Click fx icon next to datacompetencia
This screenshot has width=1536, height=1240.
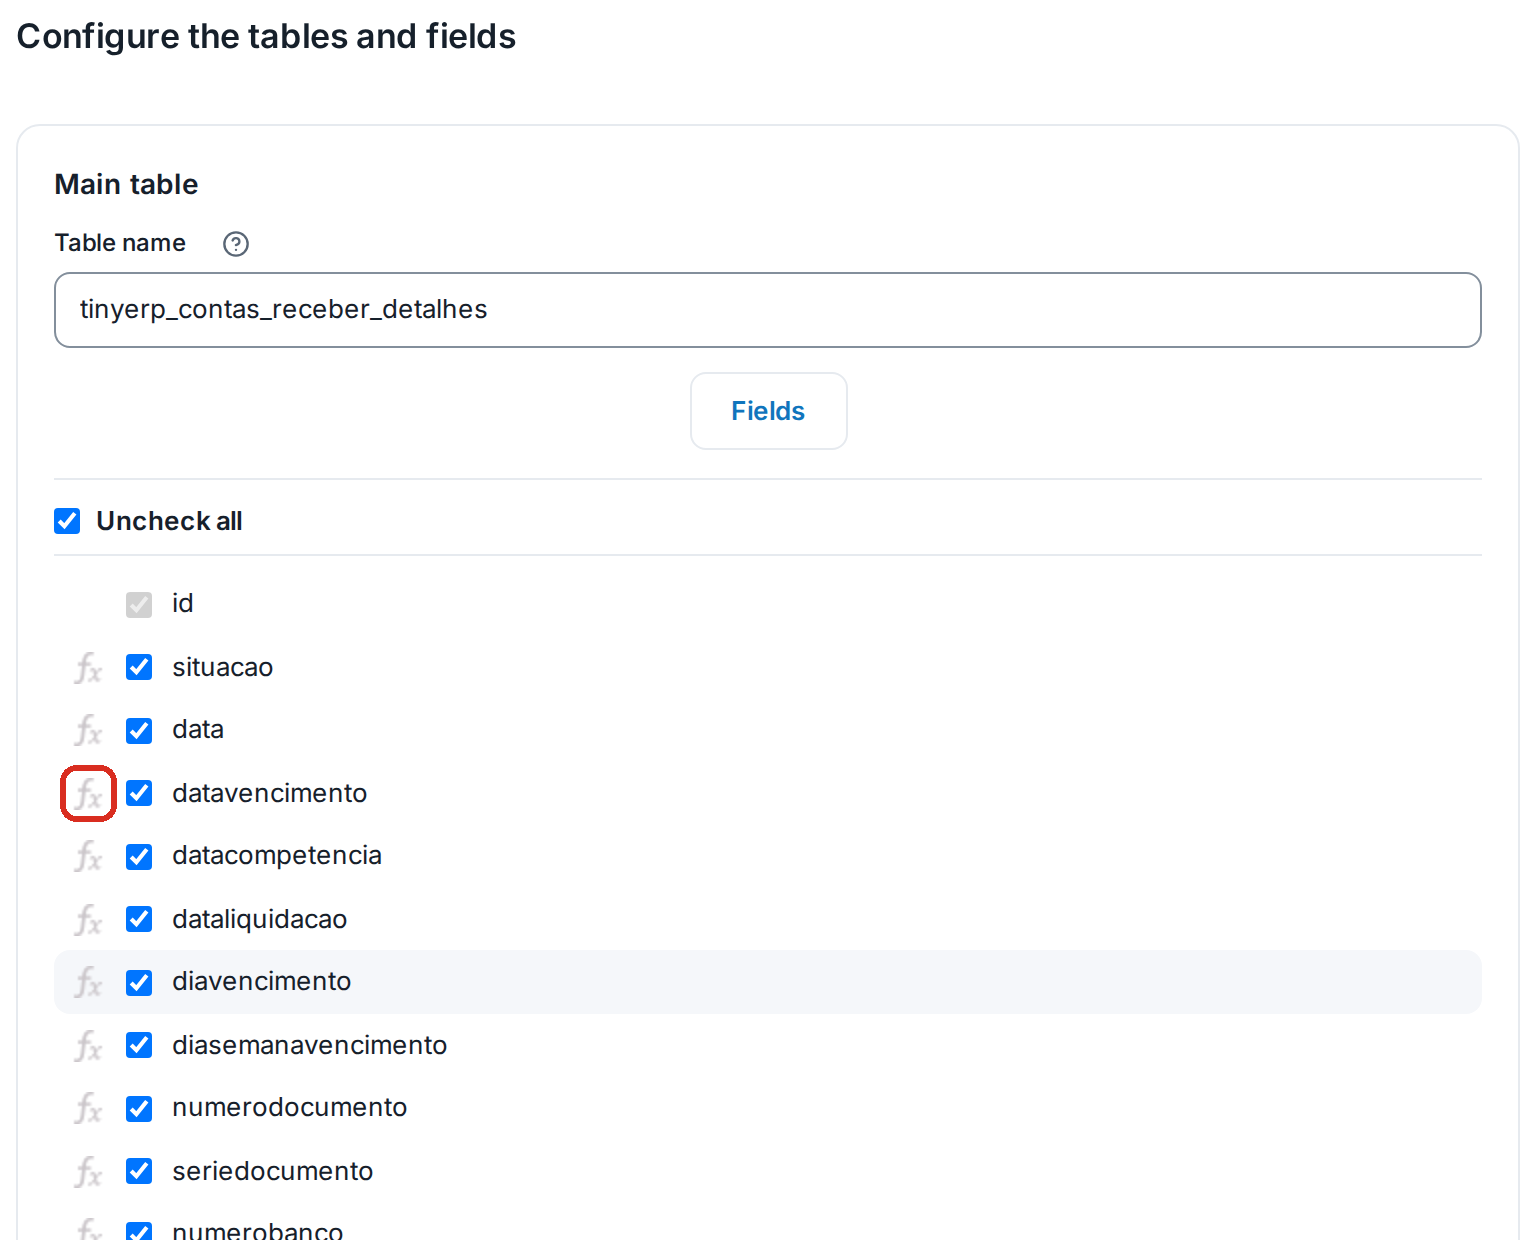[88, 856]
